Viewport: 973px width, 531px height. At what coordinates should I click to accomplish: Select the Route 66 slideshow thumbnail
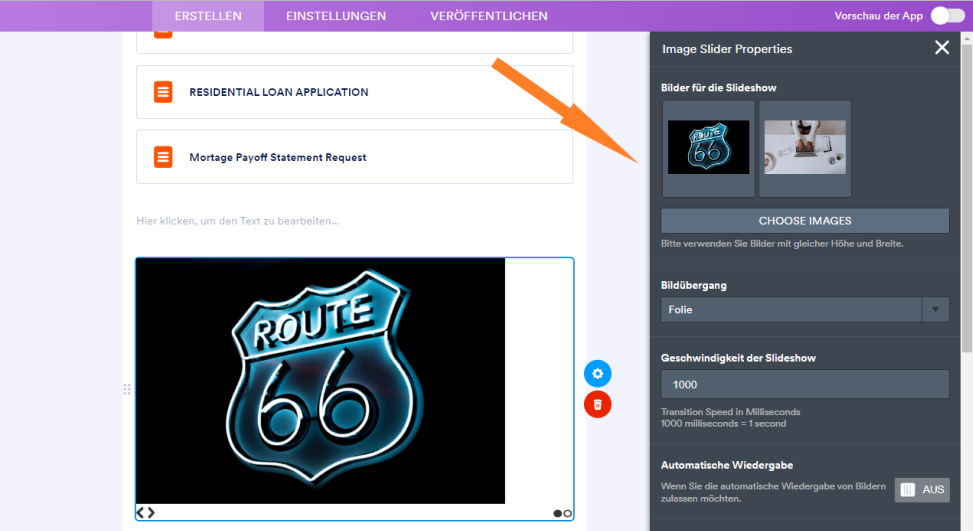coord(708,148)
